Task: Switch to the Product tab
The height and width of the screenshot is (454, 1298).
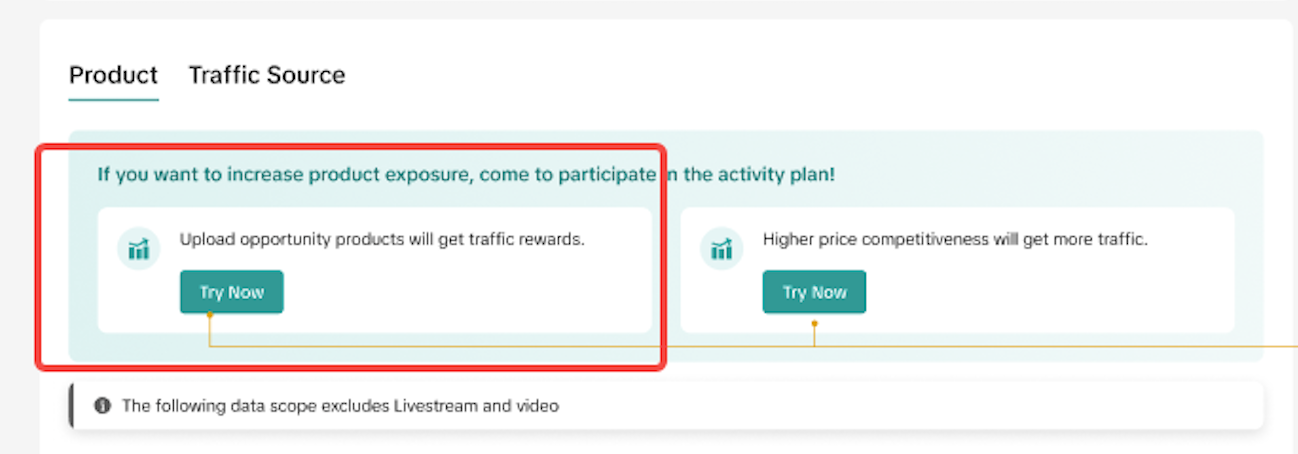Action: tap(113, 75)
